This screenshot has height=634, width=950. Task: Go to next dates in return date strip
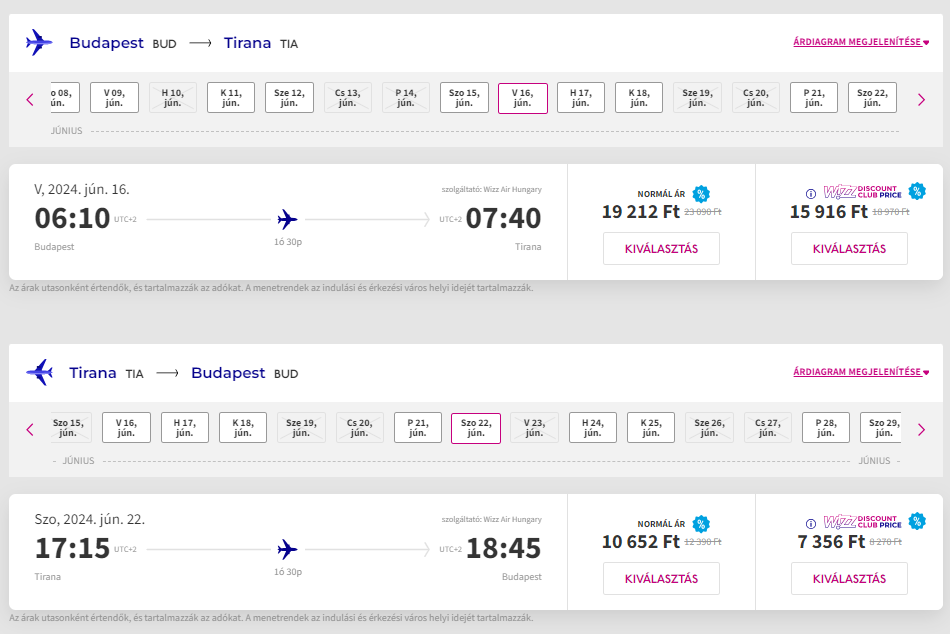coord(921,429)
